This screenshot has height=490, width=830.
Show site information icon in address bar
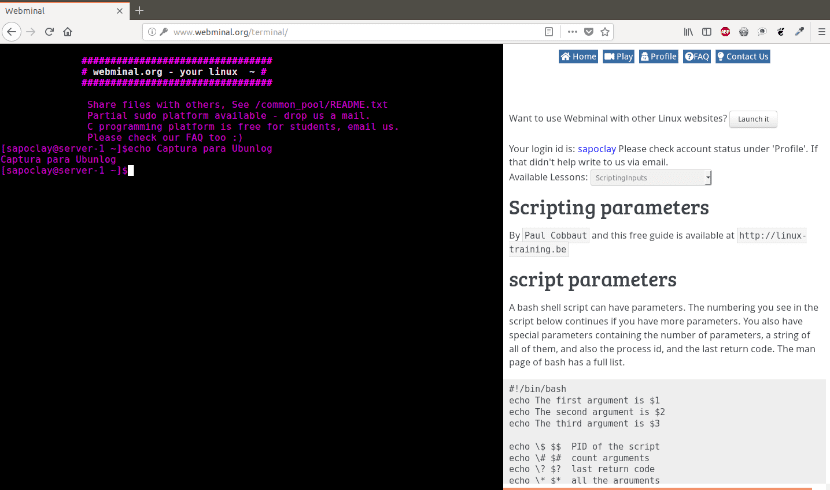tap(152, 32)
